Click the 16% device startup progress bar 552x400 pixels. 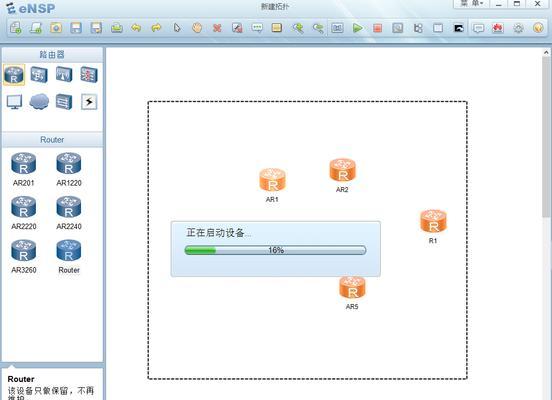(x=275, y=250)
